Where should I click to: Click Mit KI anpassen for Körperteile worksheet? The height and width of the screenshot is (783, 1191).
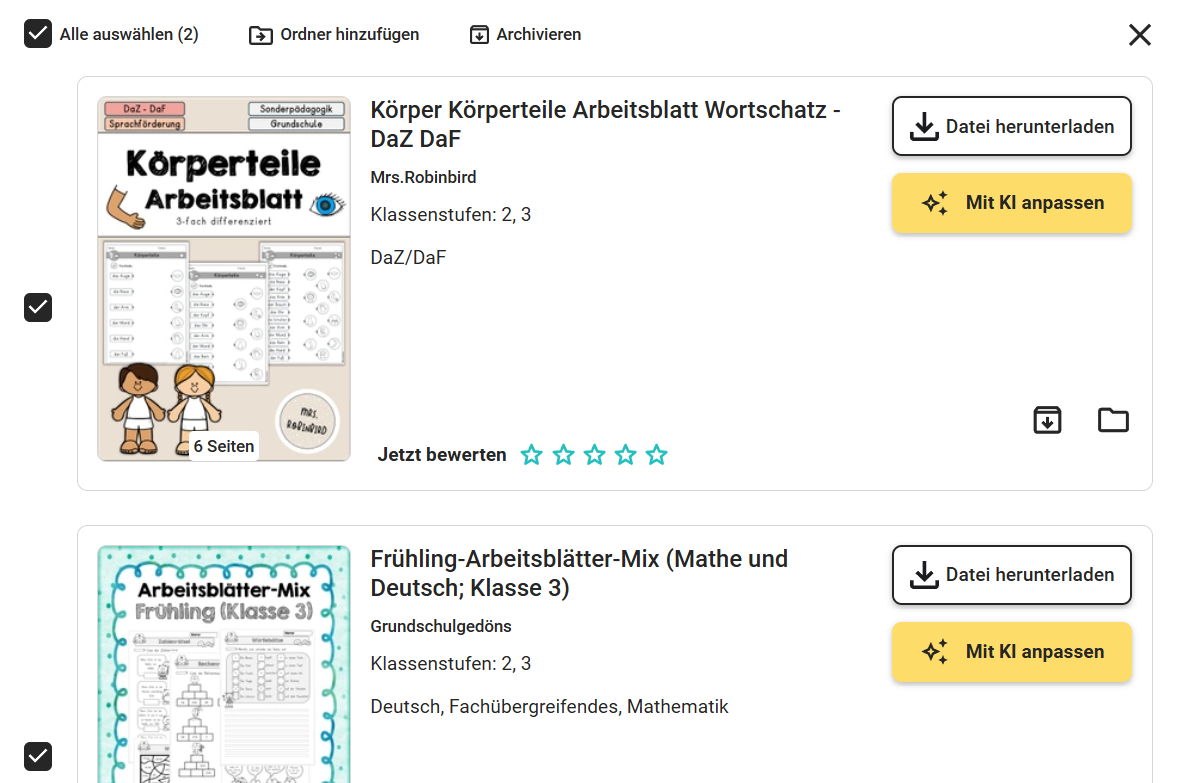point(1011,203)
